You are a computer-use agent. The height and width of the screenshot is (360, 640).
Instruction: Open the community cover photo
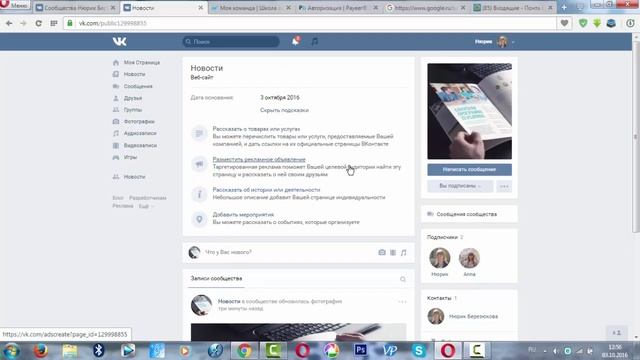(x=469, y=111)
